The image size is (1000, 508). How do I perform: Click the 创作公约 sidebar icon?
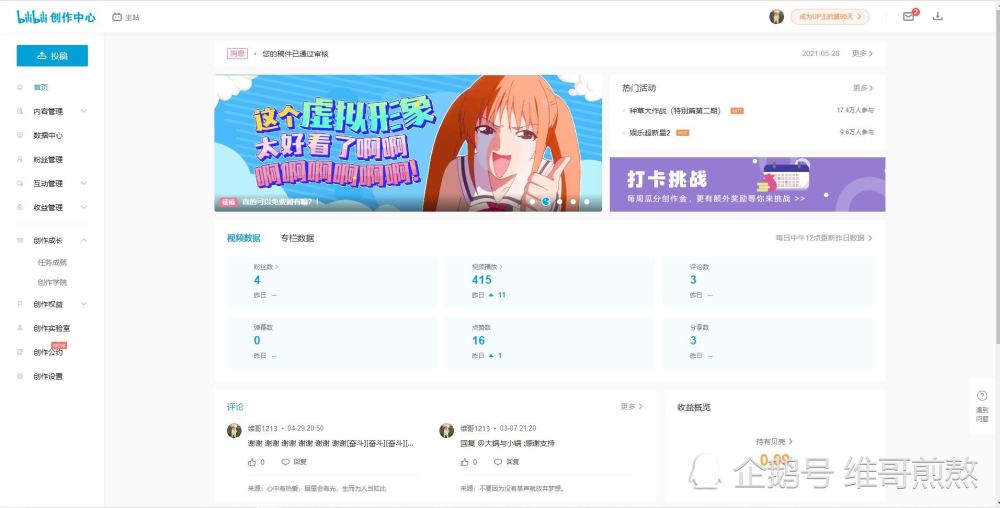tap(20, 352)
